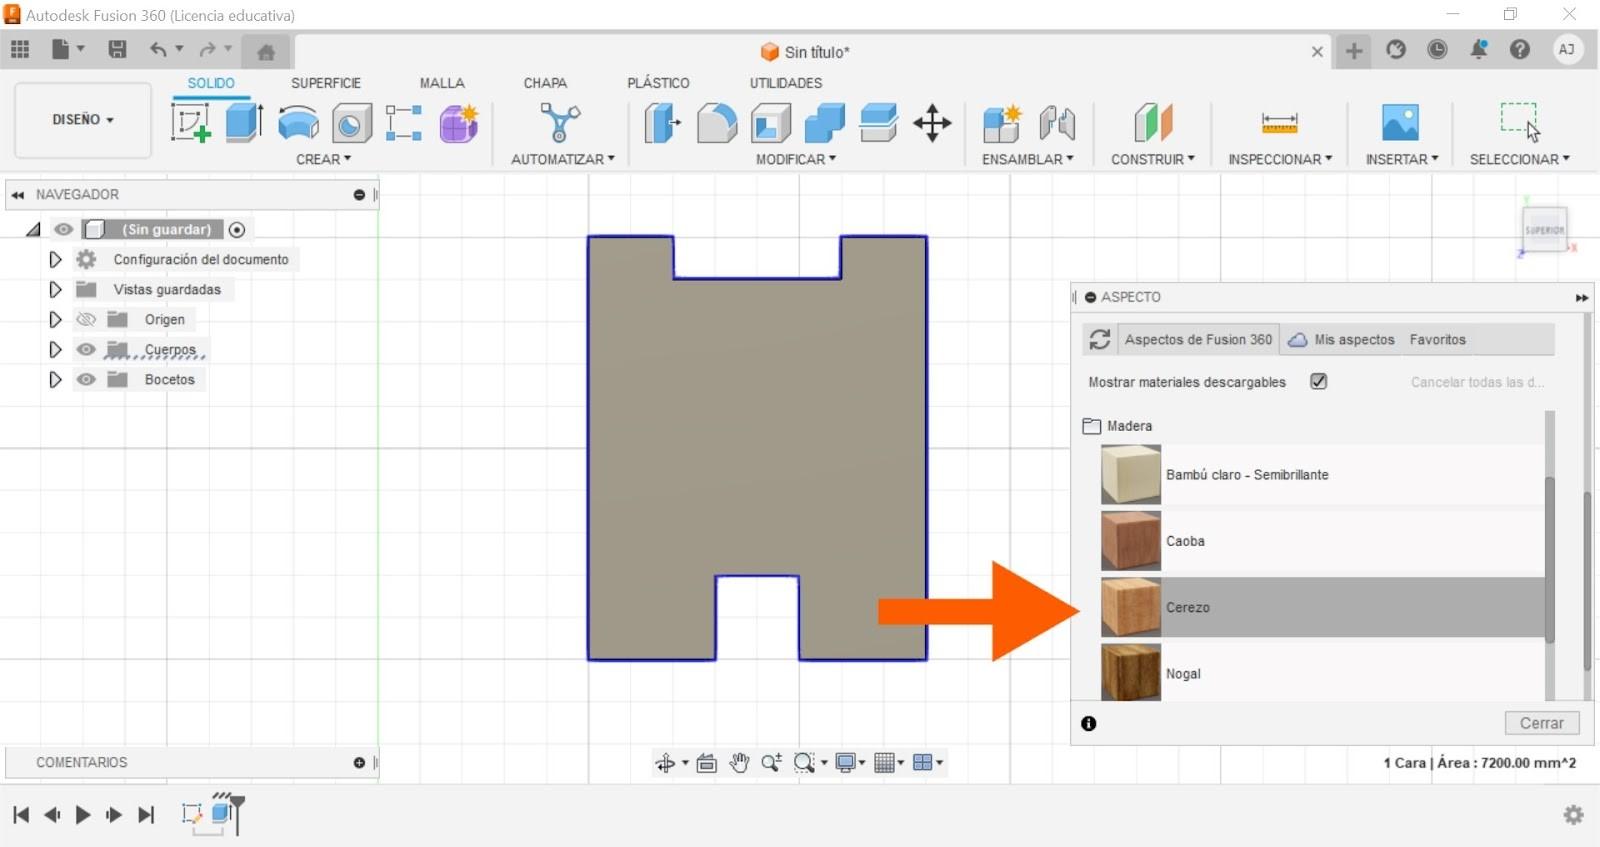This screenshot has height=847, width=1600.
Task: Select the Press Pull tool
Action: pyautogui.click(x=662, y=123)
